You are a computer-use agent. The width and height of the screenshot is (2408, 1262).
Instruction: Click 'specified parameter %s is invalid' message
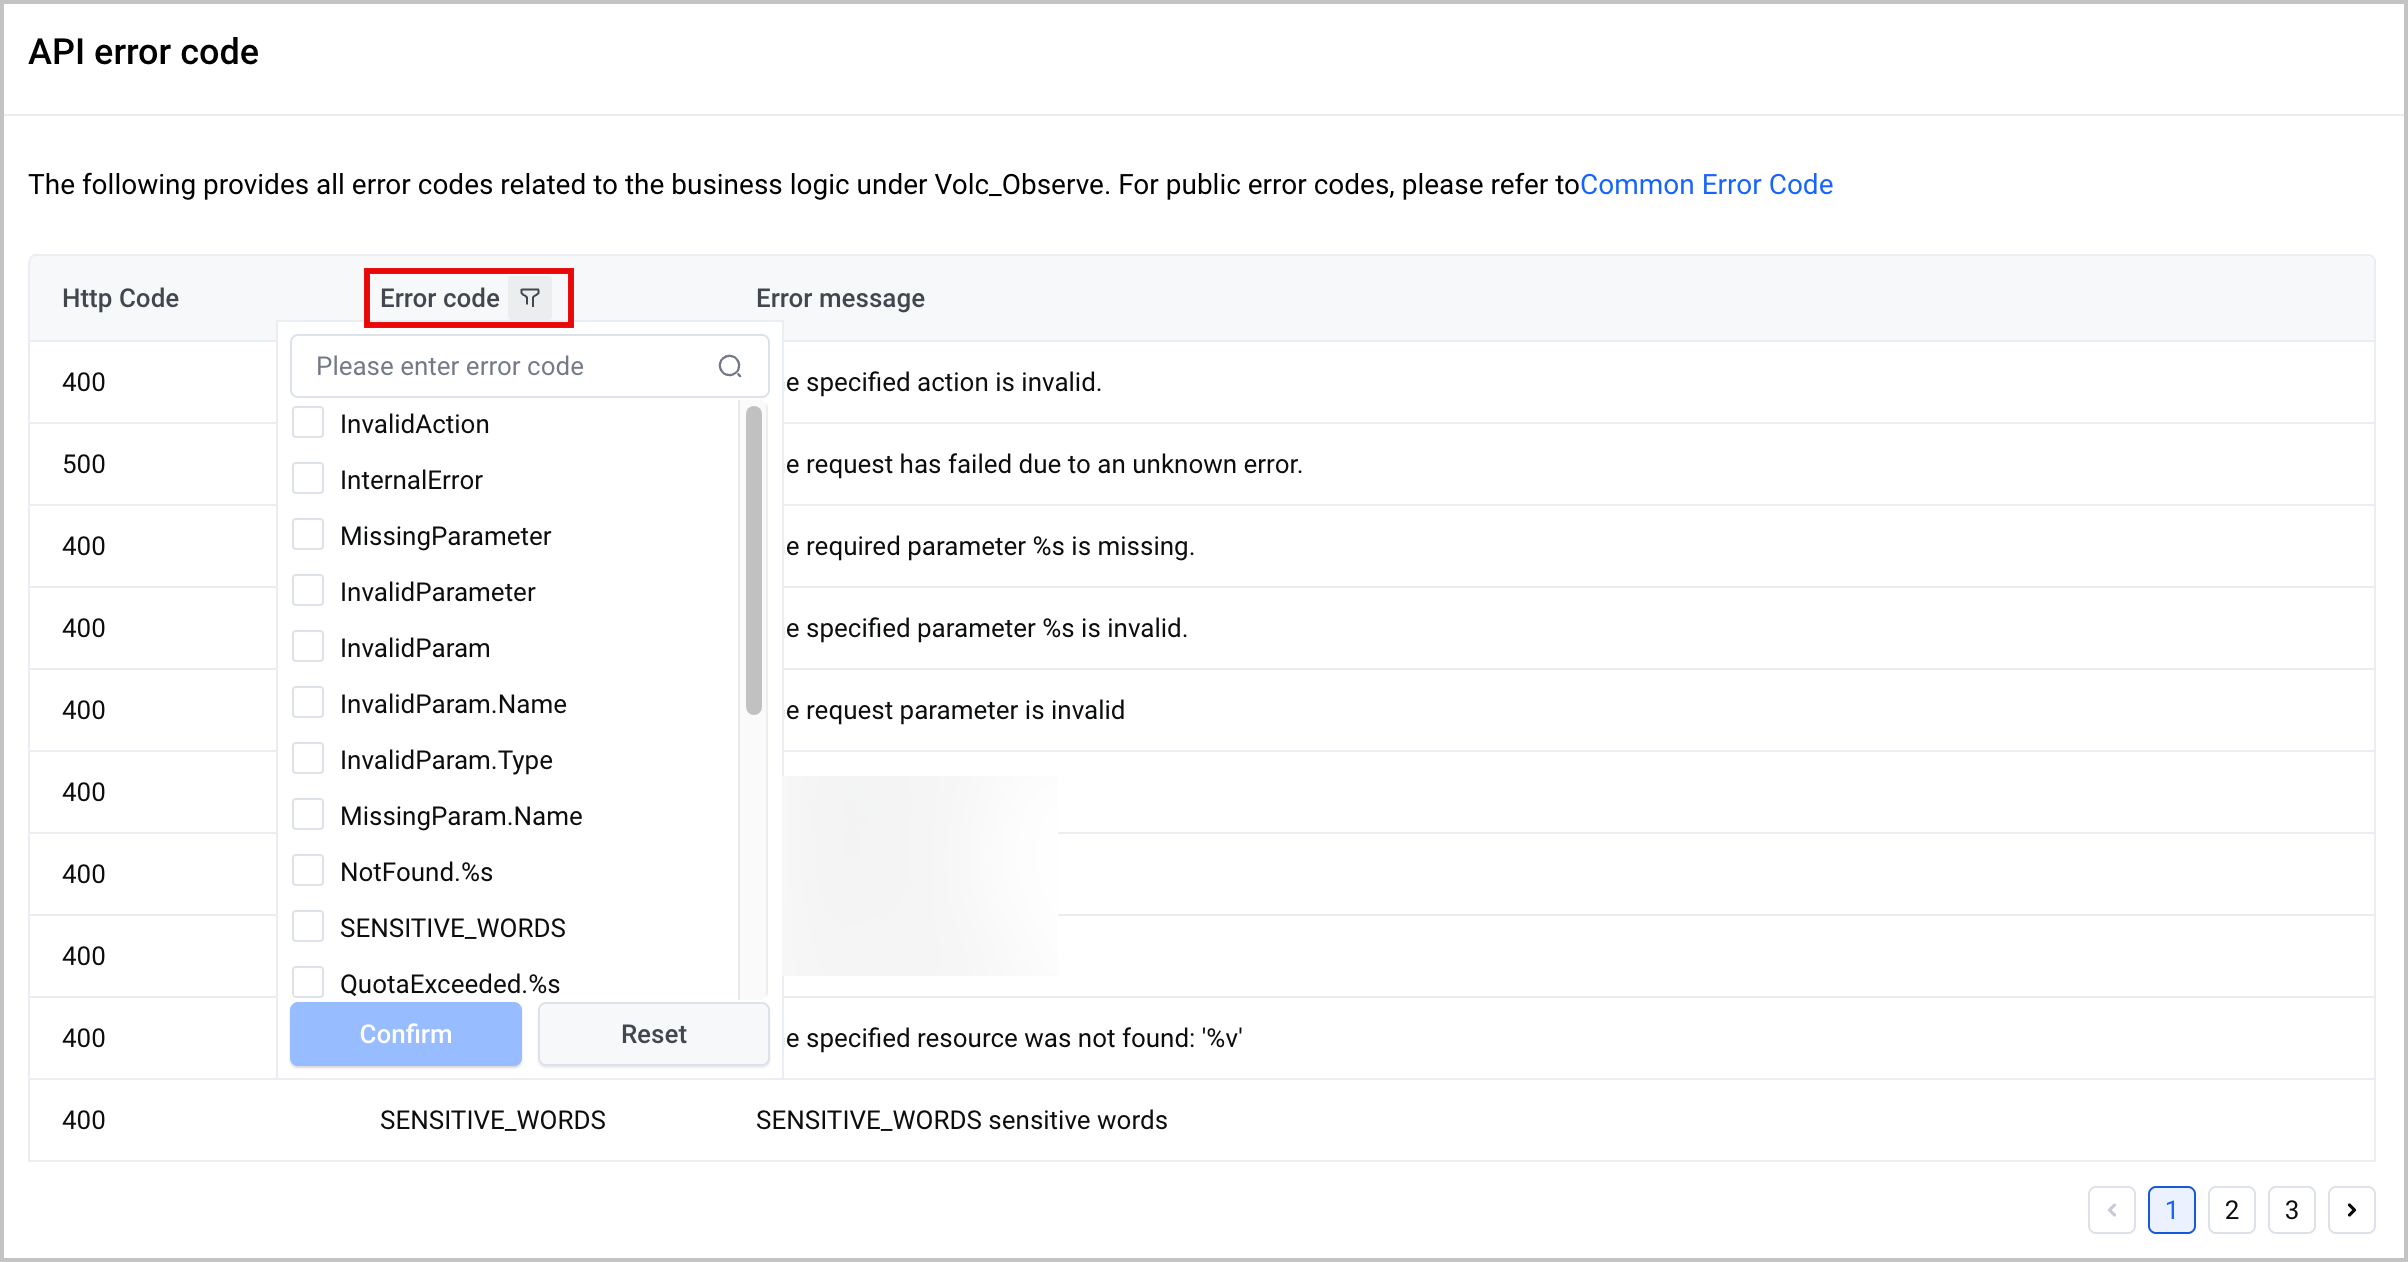pos(987,628)
